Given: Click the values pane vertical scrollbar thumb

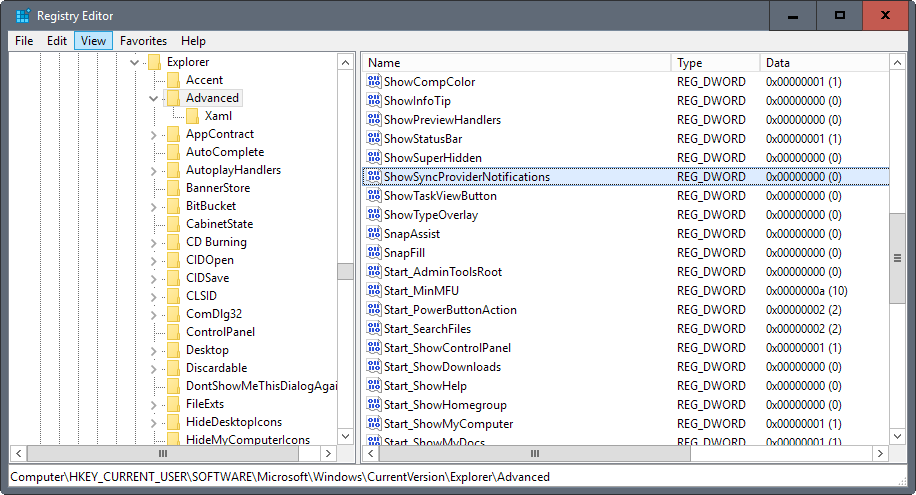Looking at the screenshot, I should coord(897,258).
